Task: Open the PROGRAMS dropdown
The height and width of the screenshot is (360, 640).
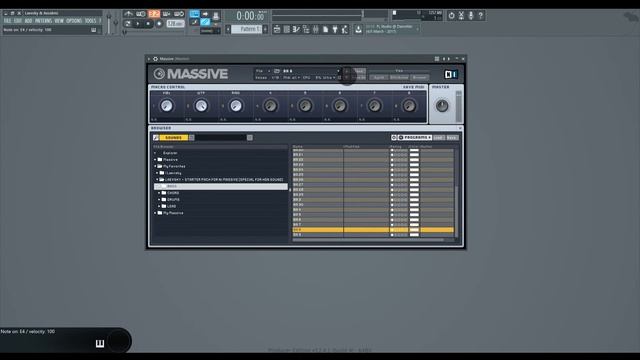Action: click(x=415, y=138)
